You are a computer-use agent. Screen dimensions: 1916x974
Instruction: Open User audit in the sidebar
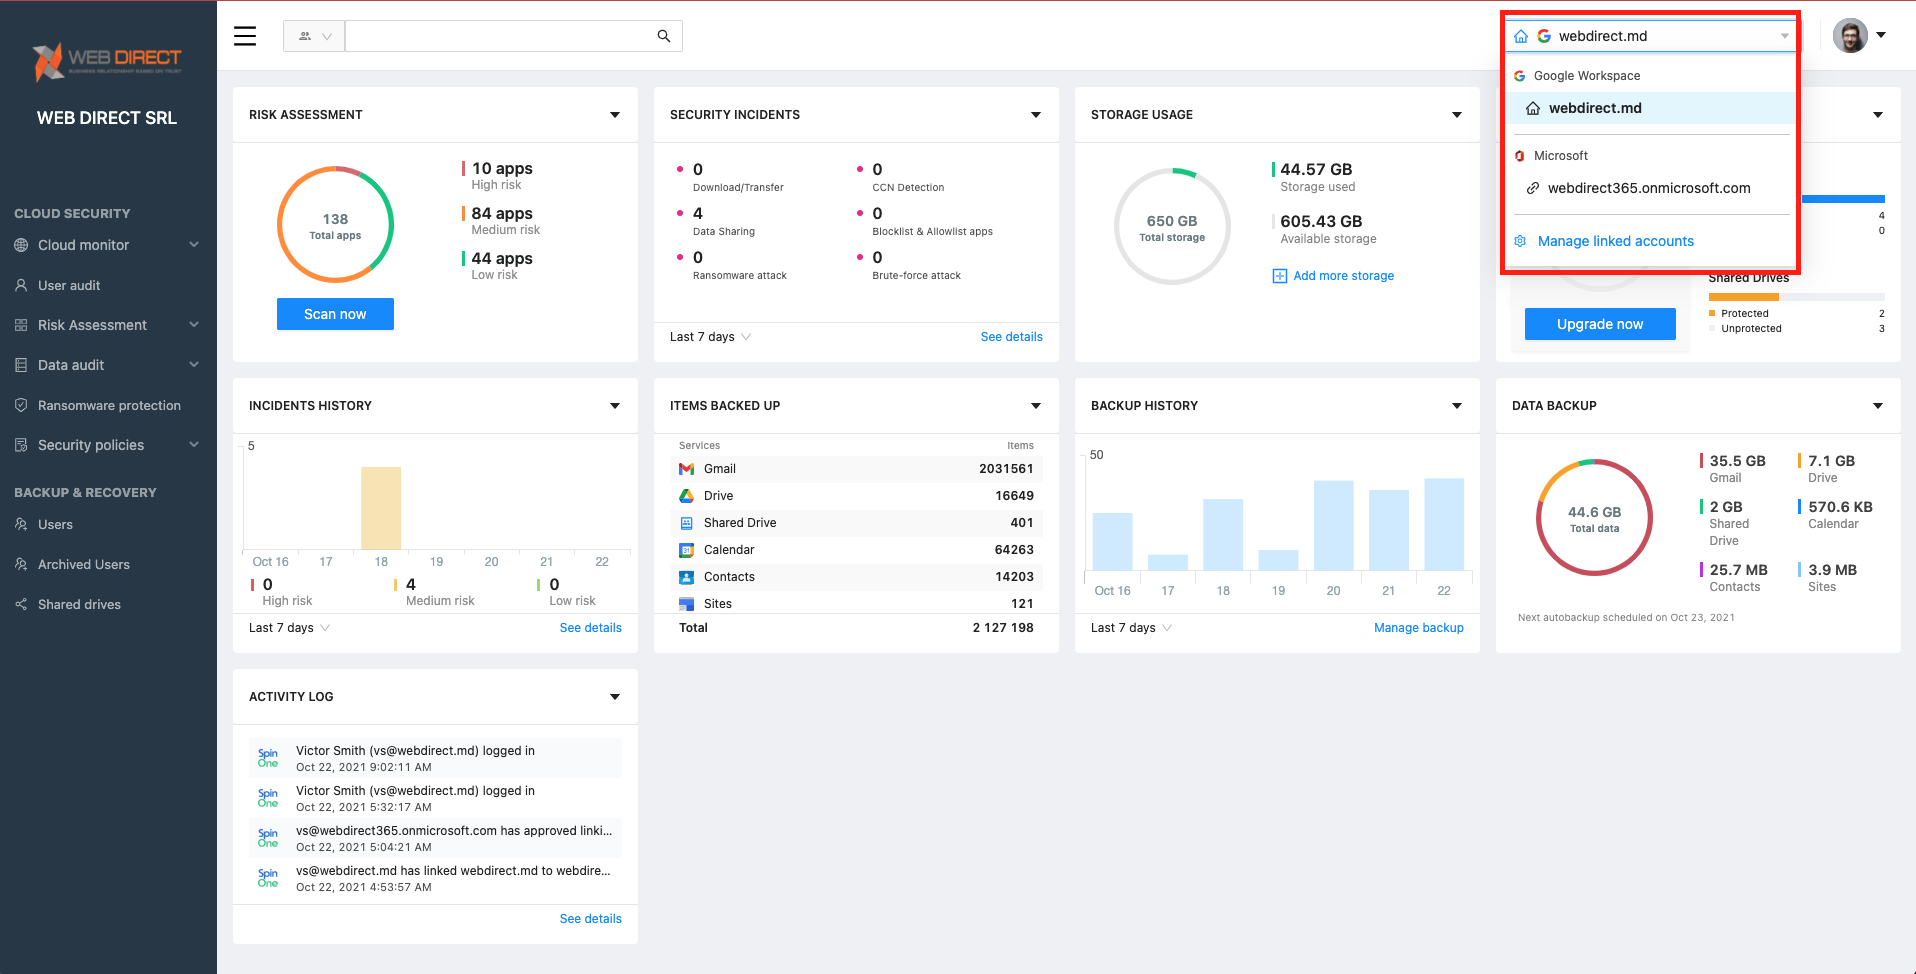click(69, 285)
